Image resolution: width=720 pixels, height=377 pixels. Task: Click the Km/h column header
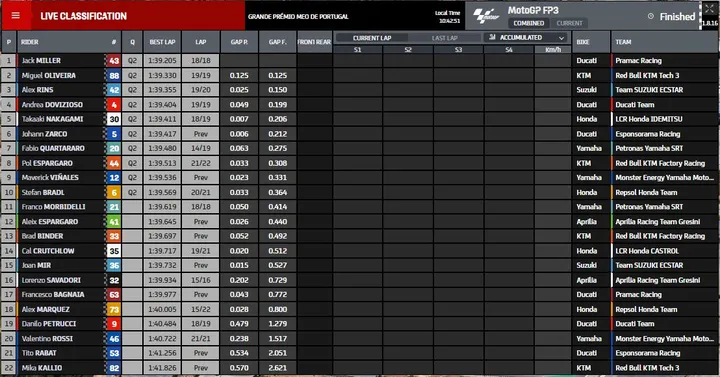(553, 50)
